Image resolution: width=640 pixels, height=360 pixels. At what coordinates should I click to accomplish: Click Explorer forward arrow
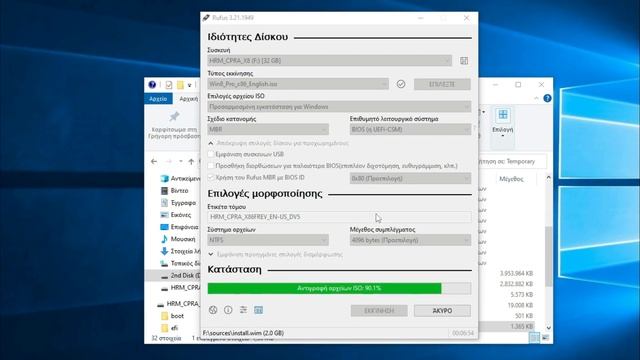(168, 162)
